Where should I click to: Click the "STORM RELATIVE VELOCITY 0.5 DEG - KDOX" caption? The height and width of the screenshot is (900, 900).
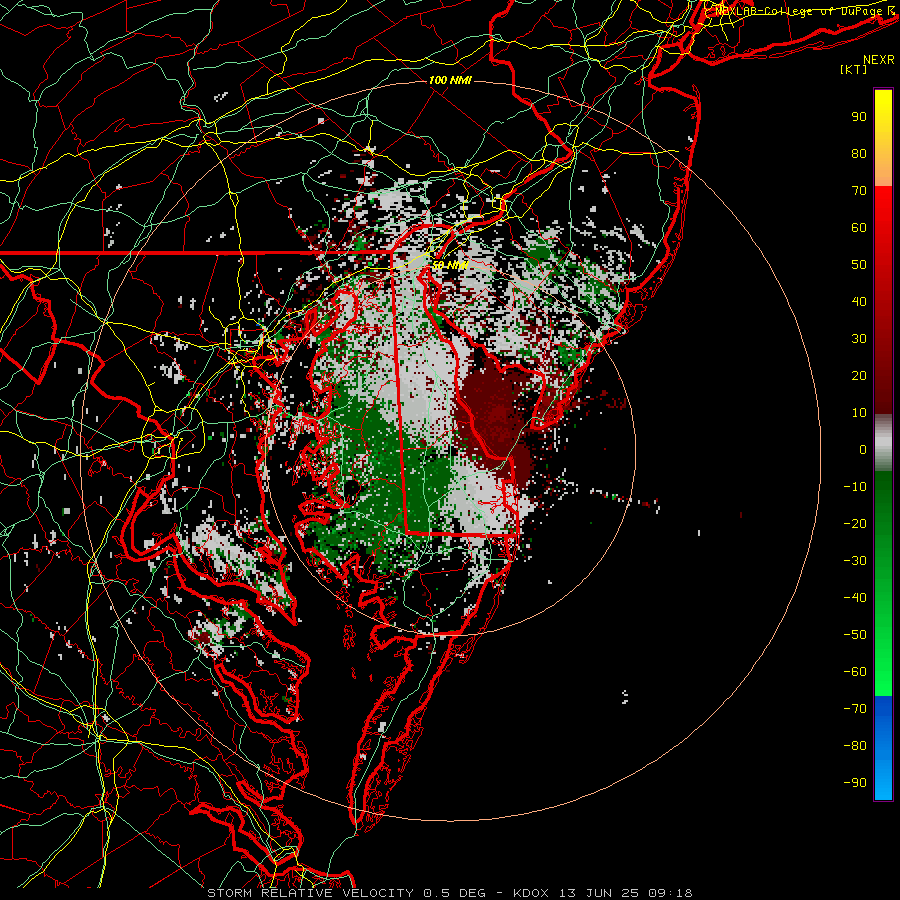[x=378, y=893]
